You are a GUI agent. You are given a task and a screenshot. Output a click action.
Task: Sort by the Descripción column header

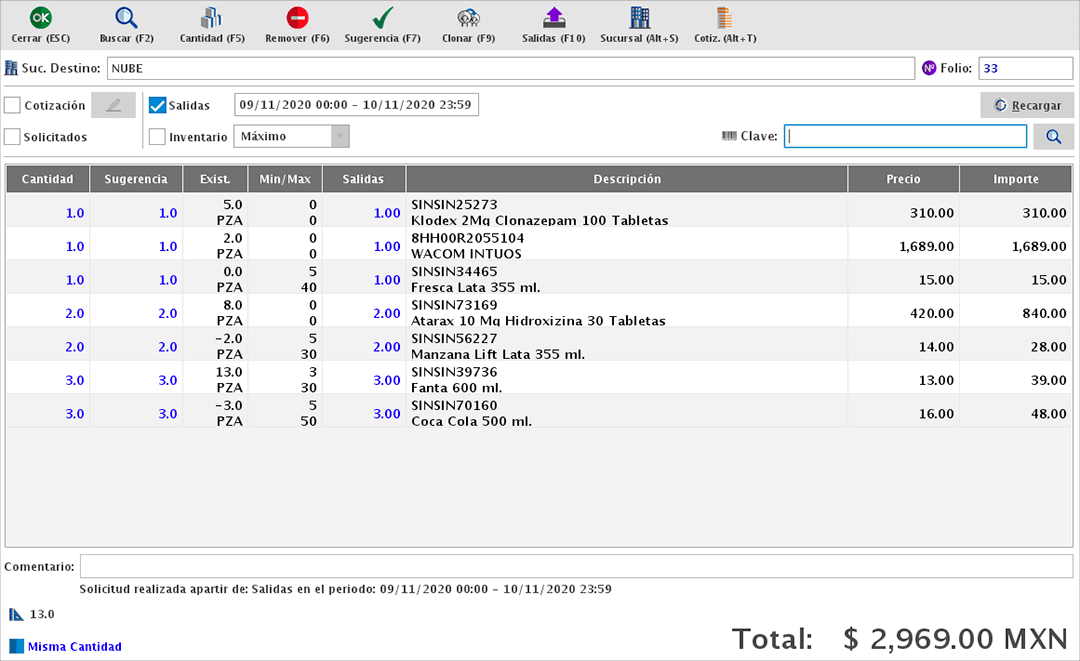(x=625, y=179)
